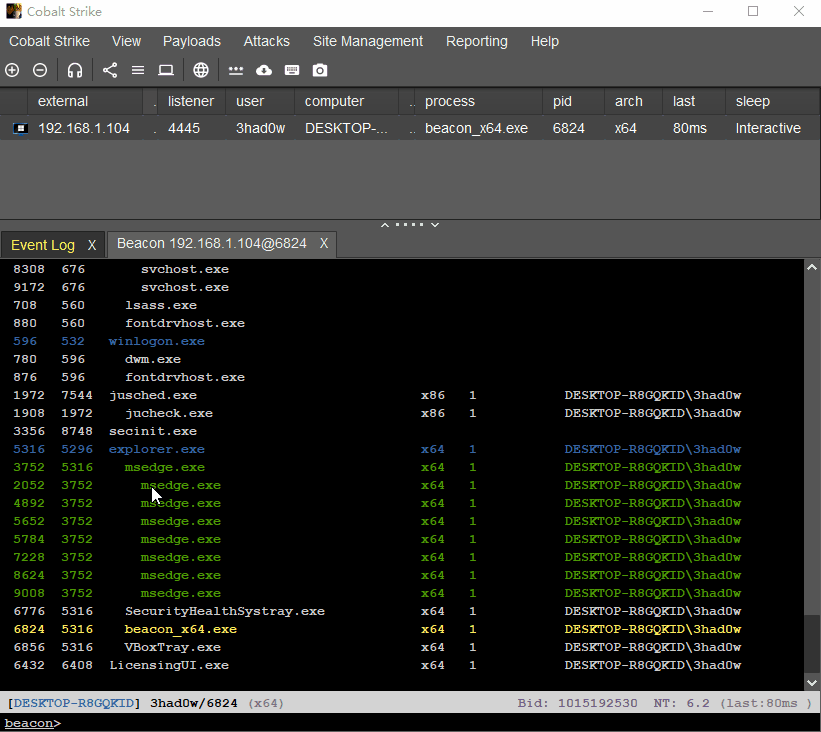Viewport: 821px width, 732px height.
Task: Click the connect (plus) toolbar icon
Action: 12,70
